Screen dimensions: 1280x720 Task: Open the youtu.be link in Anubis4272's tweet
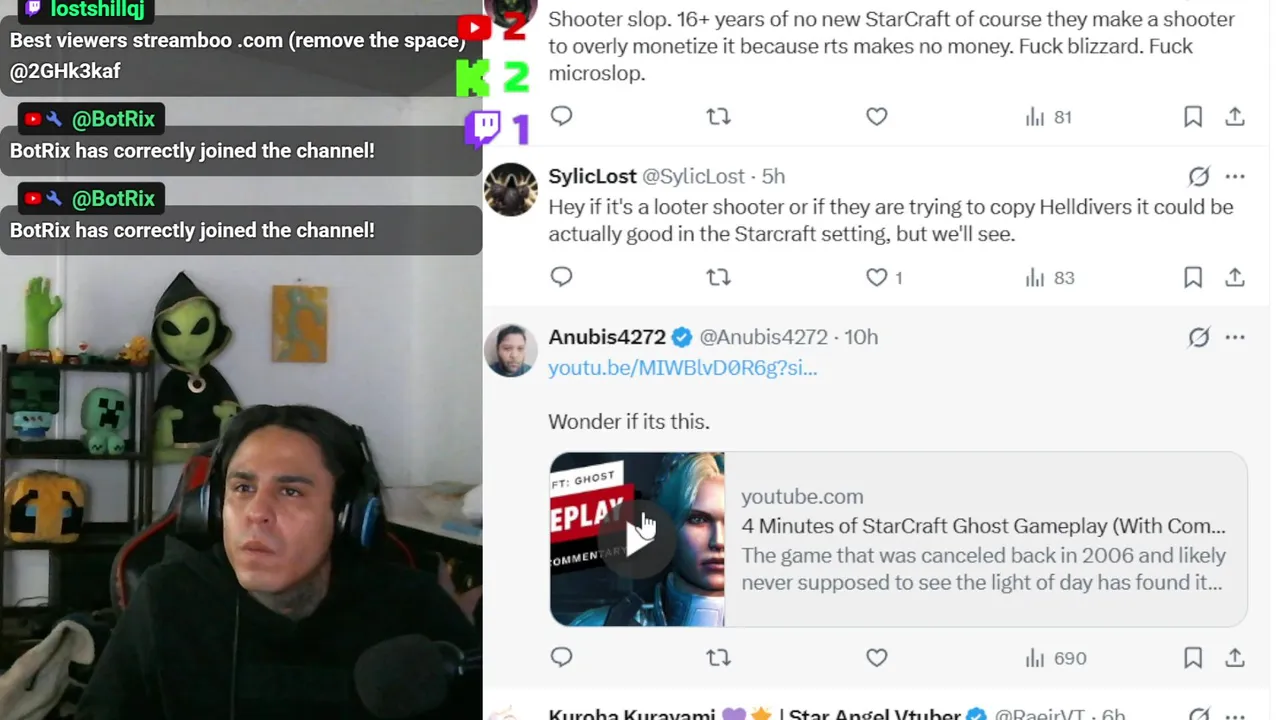(682, 367)
